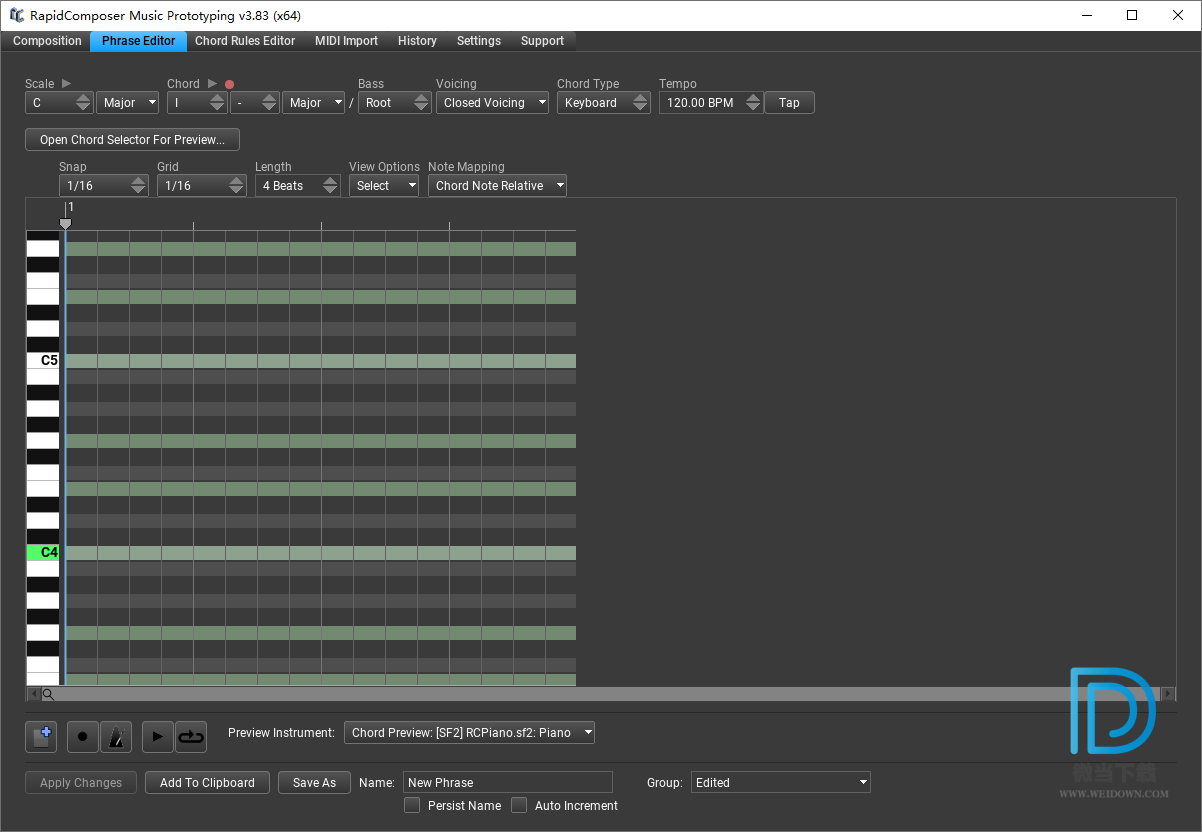Click the left scroll arrow under the grid
The width and height of the screenshot is (1202, 832).
[x=33, y=694]
